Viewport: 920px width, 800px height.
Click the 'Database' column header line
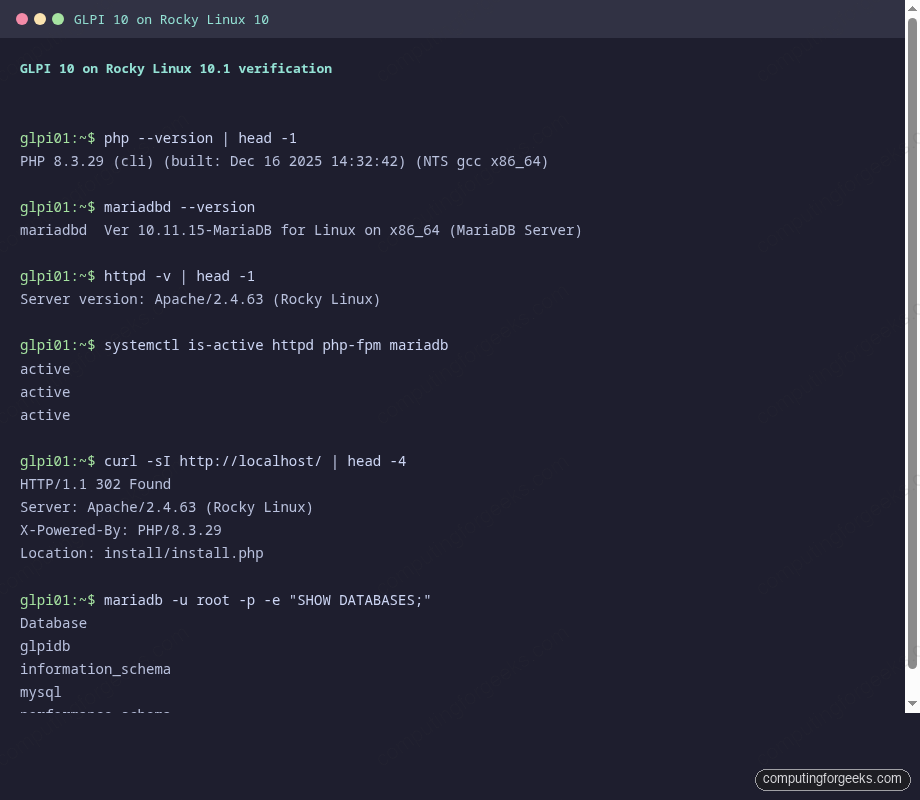53,623
